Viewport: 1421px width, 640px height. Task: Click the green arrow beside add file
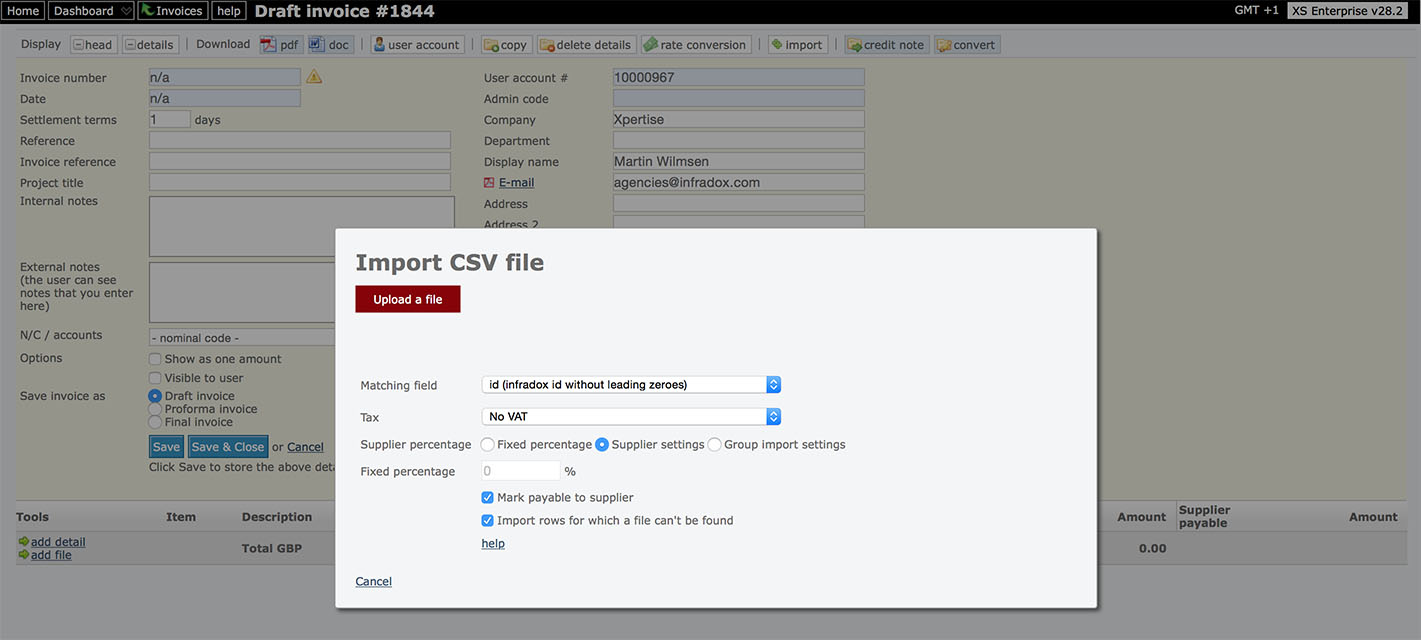(x=24, y=555)
